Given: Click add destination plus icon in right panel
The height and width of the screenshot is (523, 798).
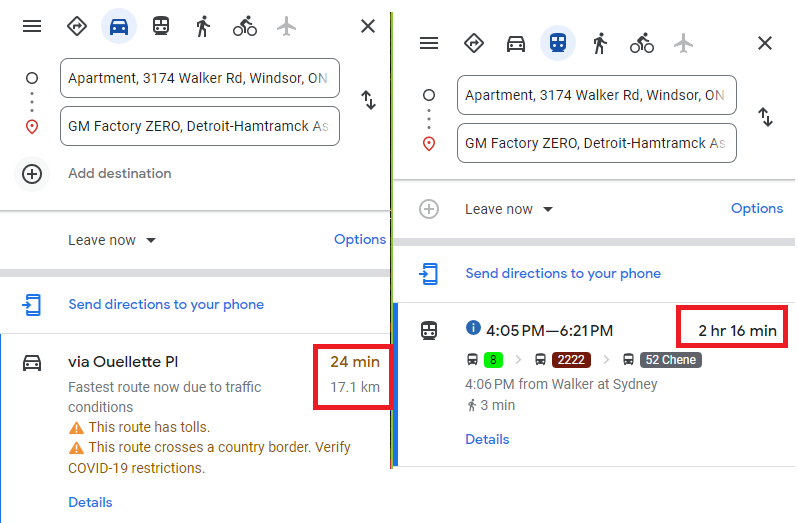Looking at the screenshot, I should pyautogui.click(x=429, y=209).
